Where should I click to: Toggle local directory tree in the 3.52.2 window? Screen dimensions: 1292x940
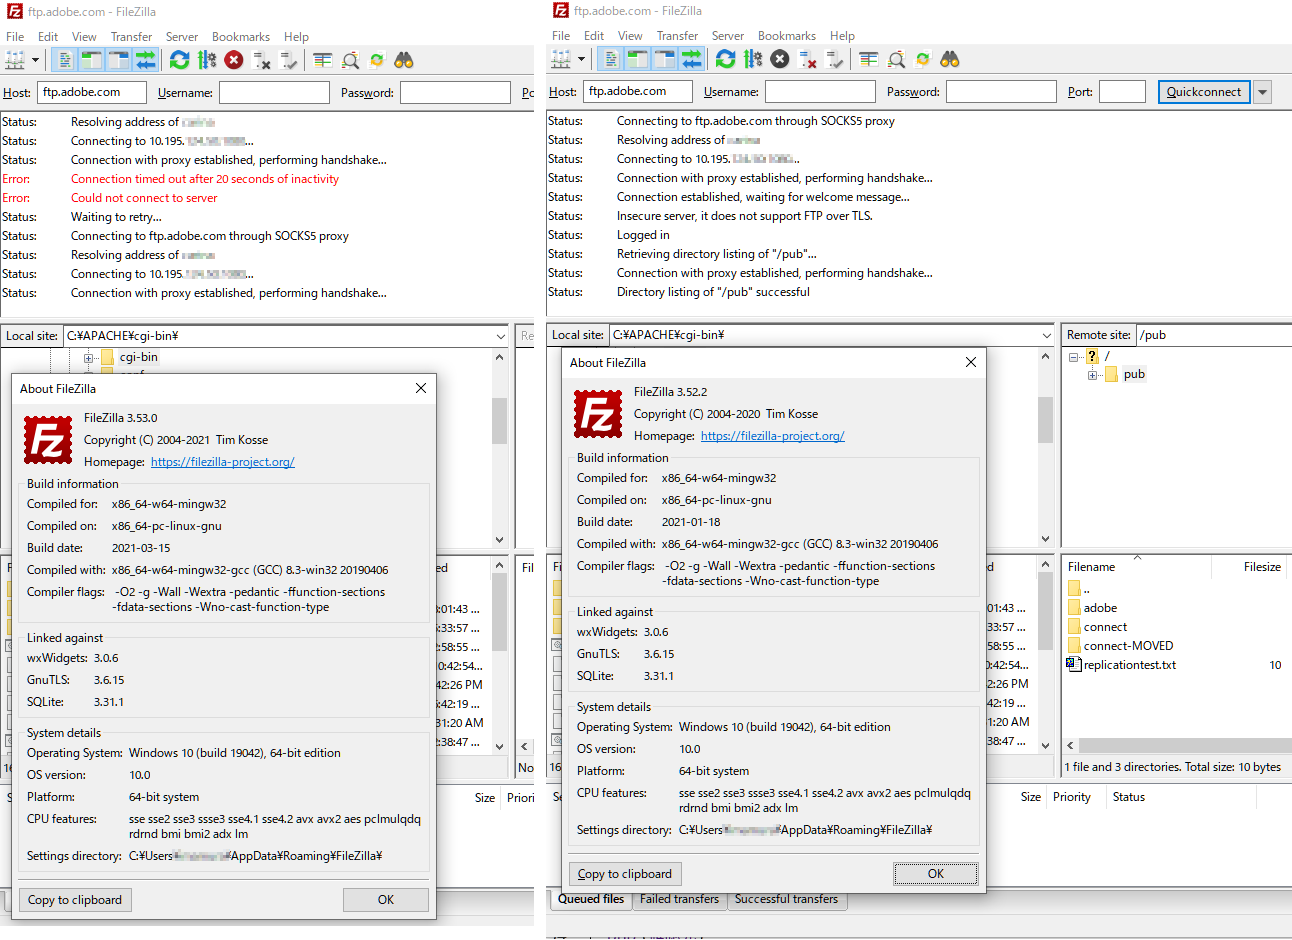(637, 59)
